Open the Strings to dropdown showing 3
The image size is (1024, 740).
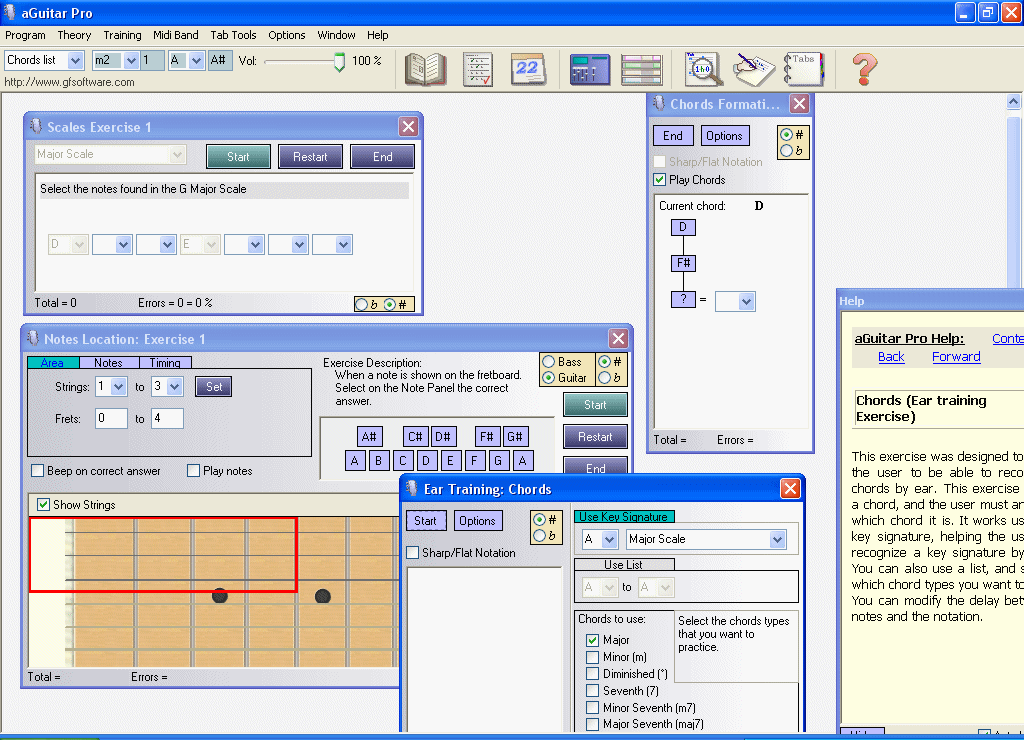pos(174,387)
